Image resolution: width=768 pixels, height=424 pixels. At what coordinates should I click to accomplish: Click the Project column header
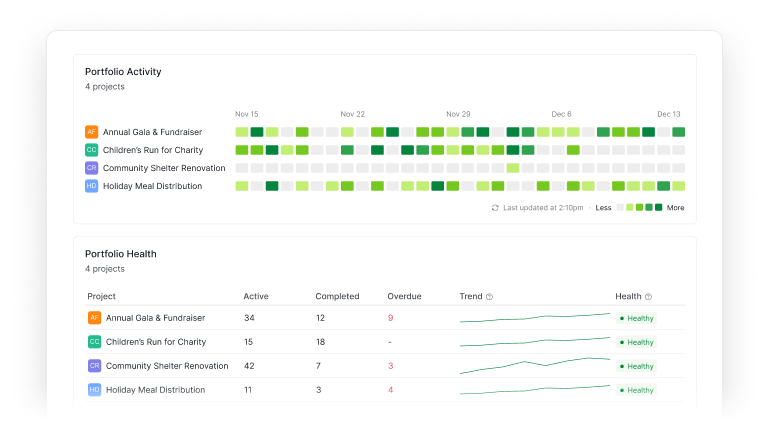coord(101,296)
